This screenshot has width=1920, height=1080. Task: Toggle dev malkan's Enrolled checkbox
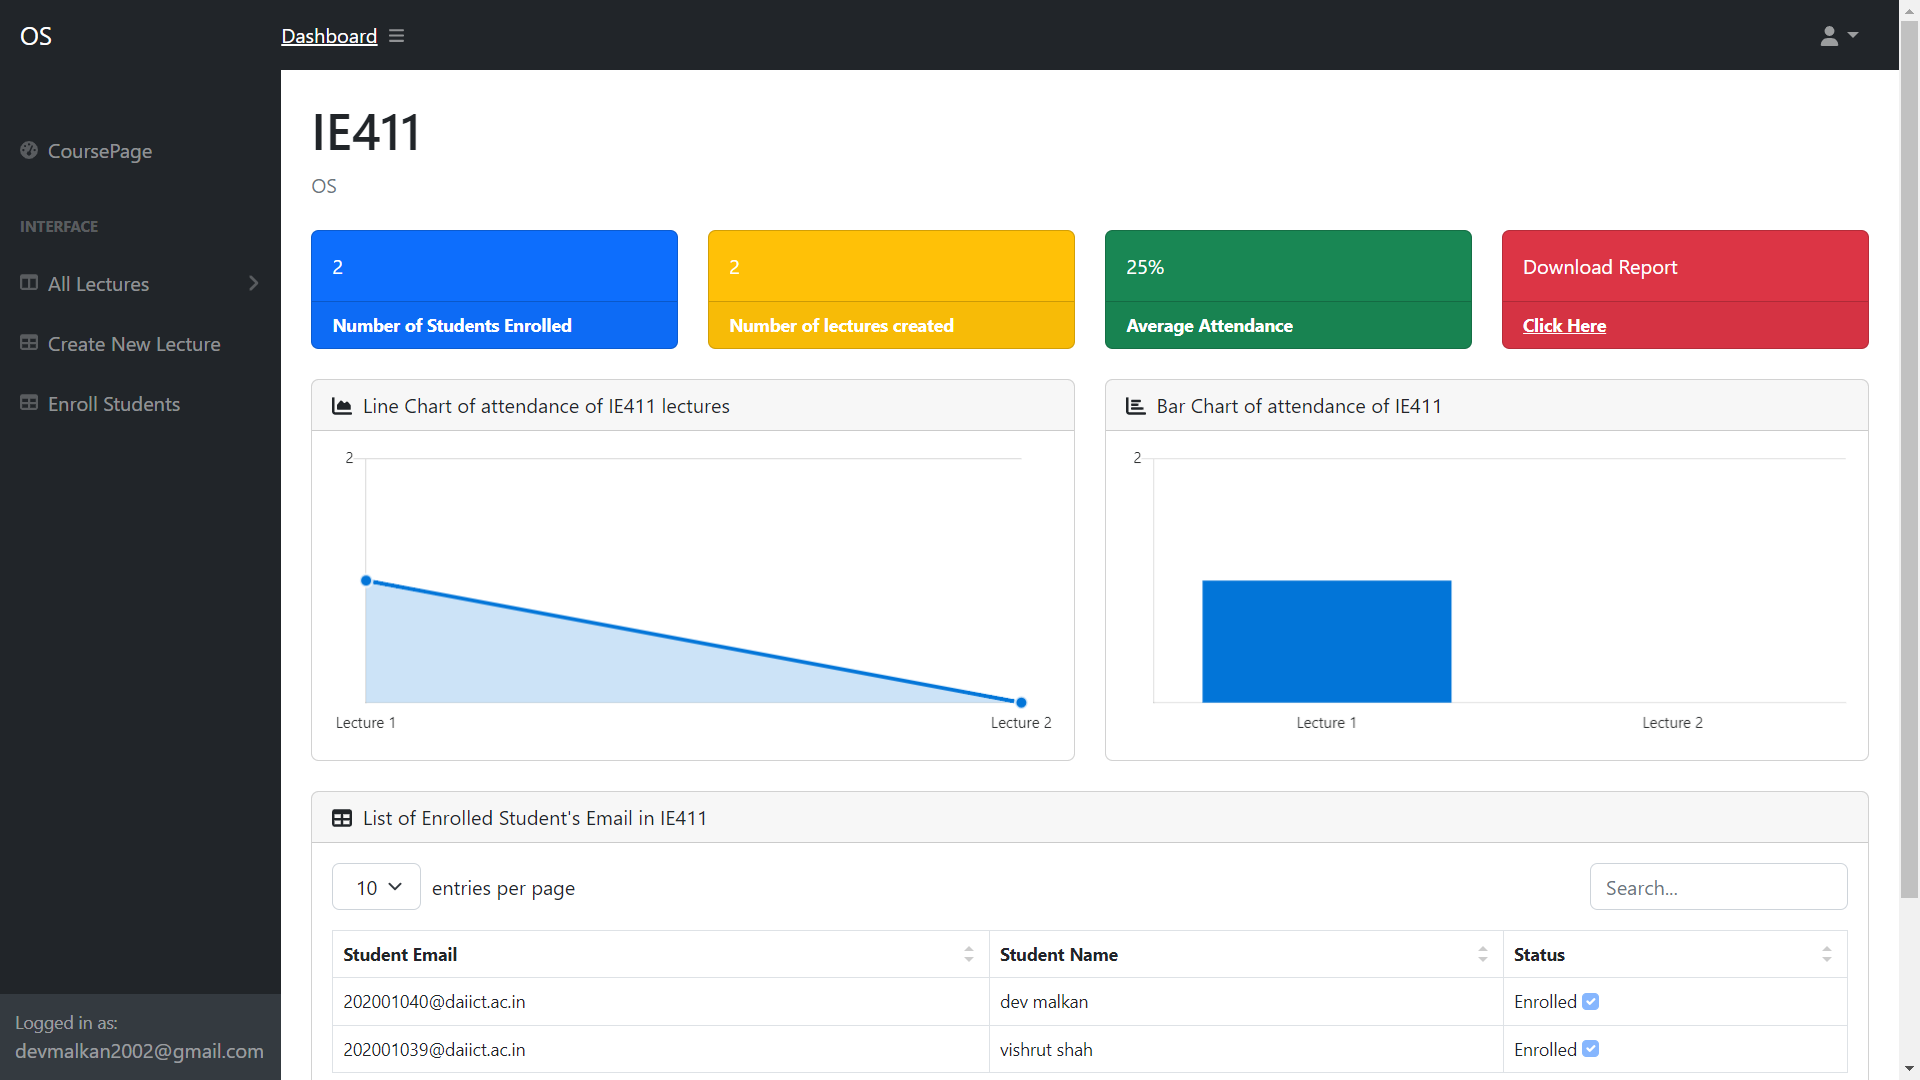[1590, 1001]
